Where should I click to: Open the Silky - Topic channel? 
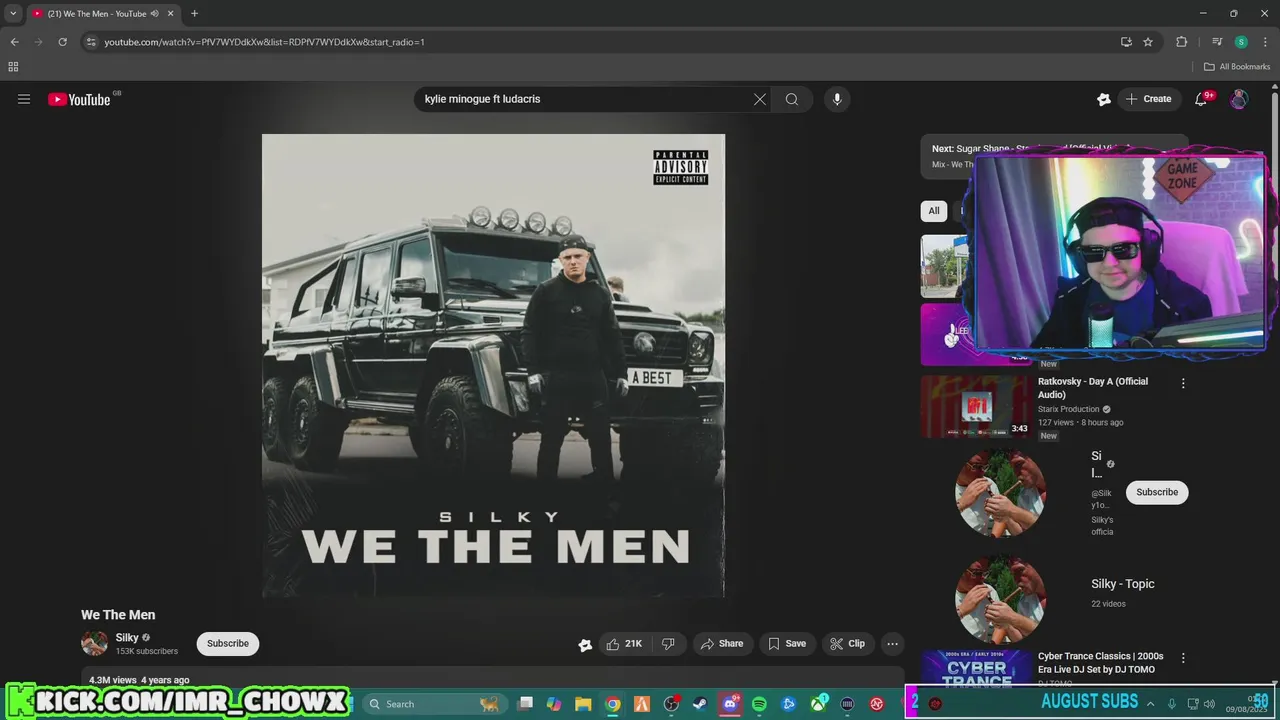pos(1122,584)
